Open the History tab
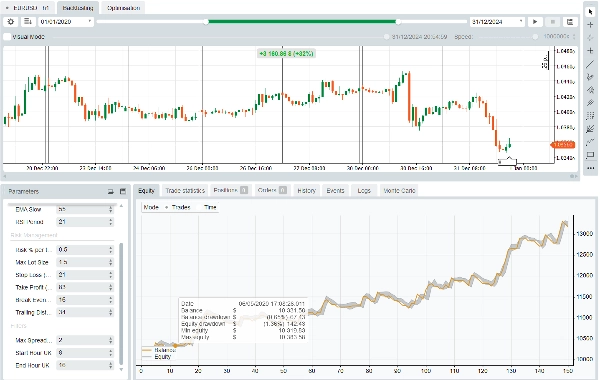 (306, 191)
